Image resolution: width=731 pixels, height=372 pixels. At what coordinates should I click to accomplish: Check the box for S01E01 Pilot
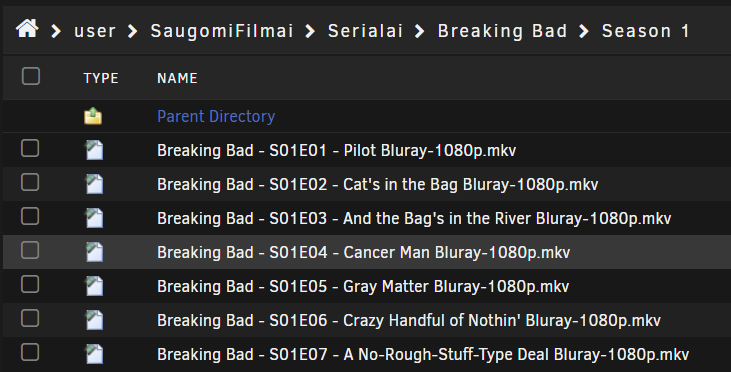30,148
